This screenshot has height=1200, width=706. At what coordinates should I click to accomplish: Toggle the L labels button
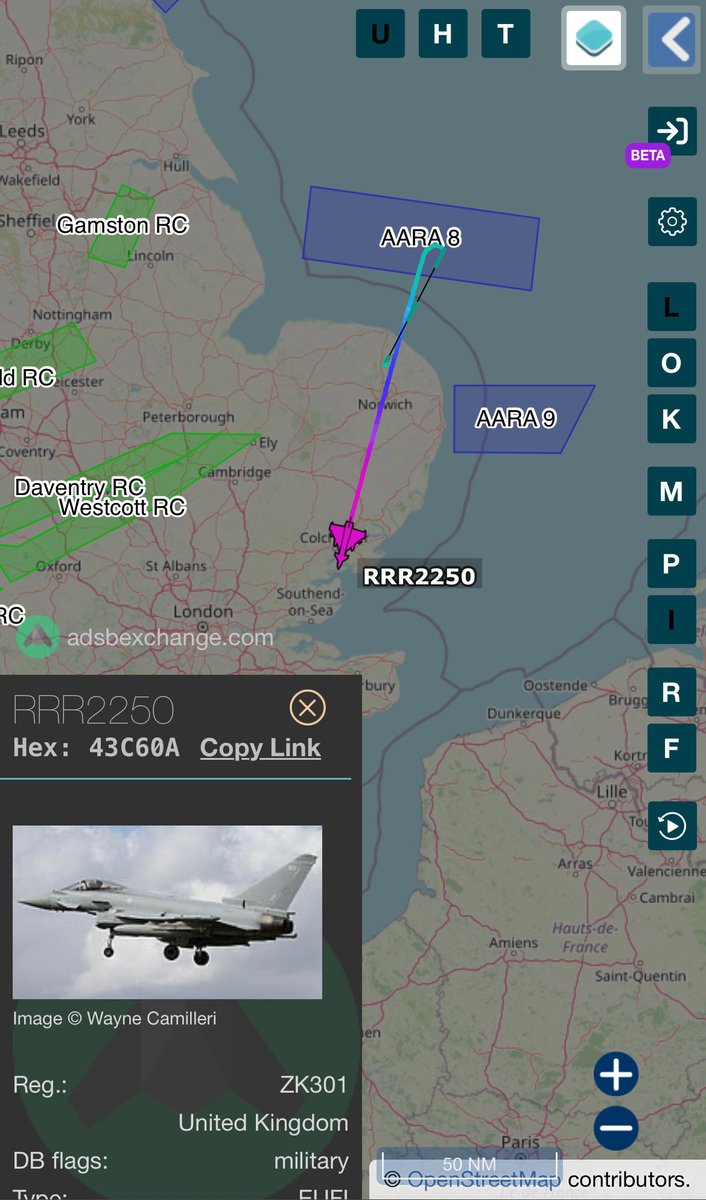point(672,308)
